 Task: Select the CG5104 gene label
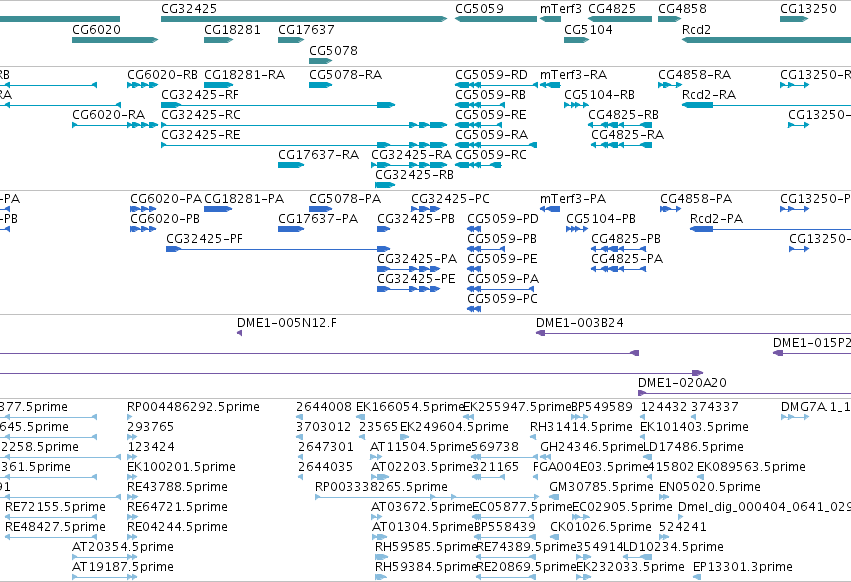[x=588, y=29]
